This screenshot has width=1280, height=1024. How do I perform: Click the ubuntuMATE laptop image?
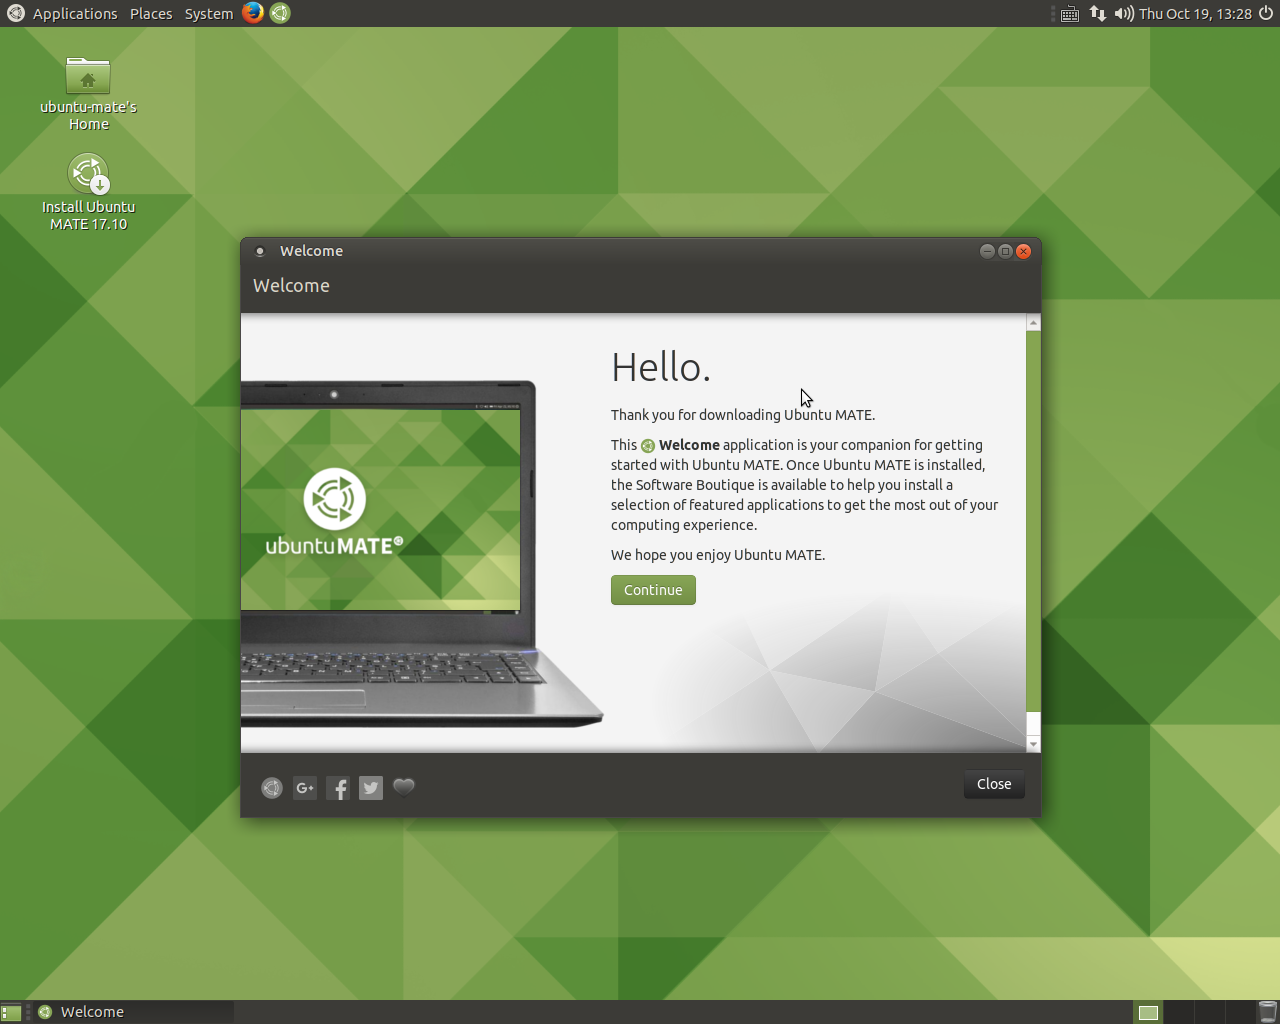click(422, 554)
